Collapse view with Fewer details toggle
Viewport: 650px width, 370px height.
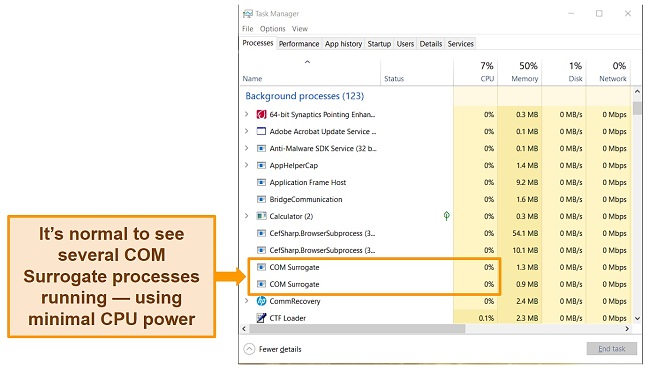[x=273, y=349]
